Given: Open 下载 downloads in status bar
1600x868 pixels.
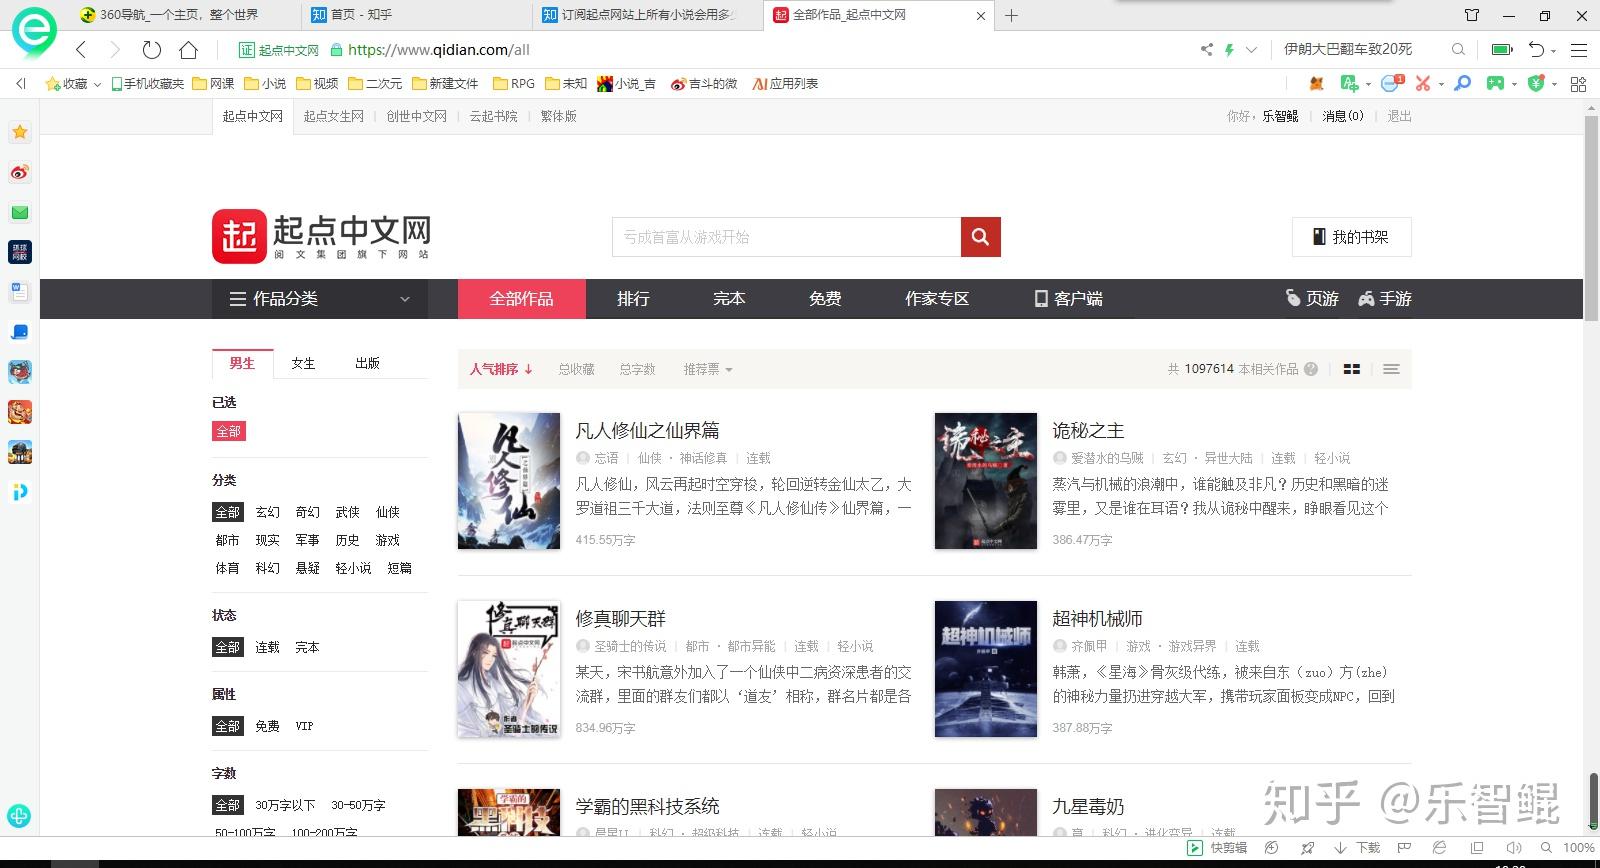Looking at the screenshot, I should click(x=1357, y=848).
